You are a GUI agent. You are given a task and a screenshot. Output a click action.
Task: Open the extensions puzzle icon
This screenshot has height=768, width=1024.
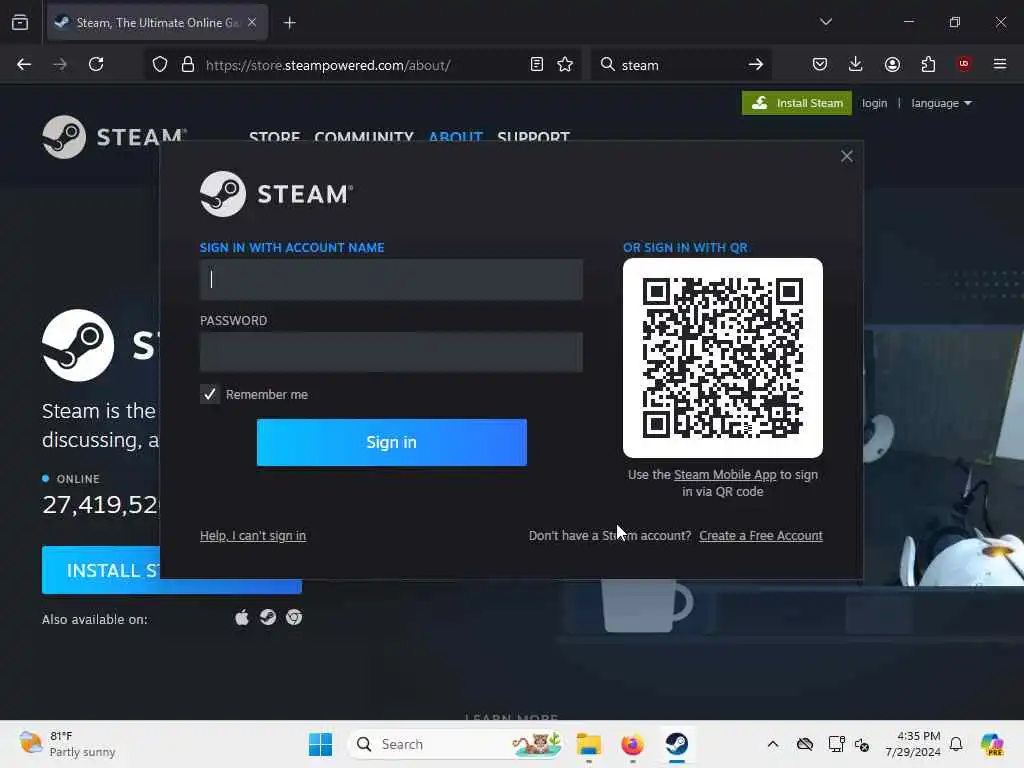click(x=928, y=65)
